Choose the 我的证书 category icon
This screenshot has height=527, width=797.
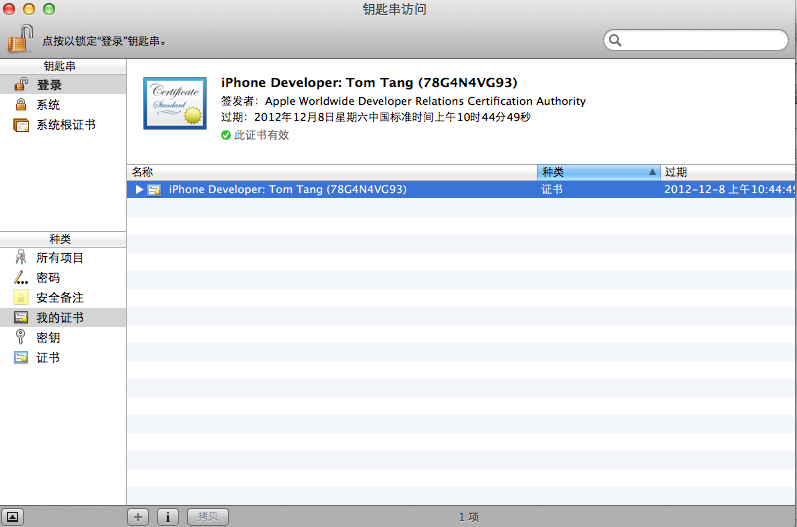point(21,318)
